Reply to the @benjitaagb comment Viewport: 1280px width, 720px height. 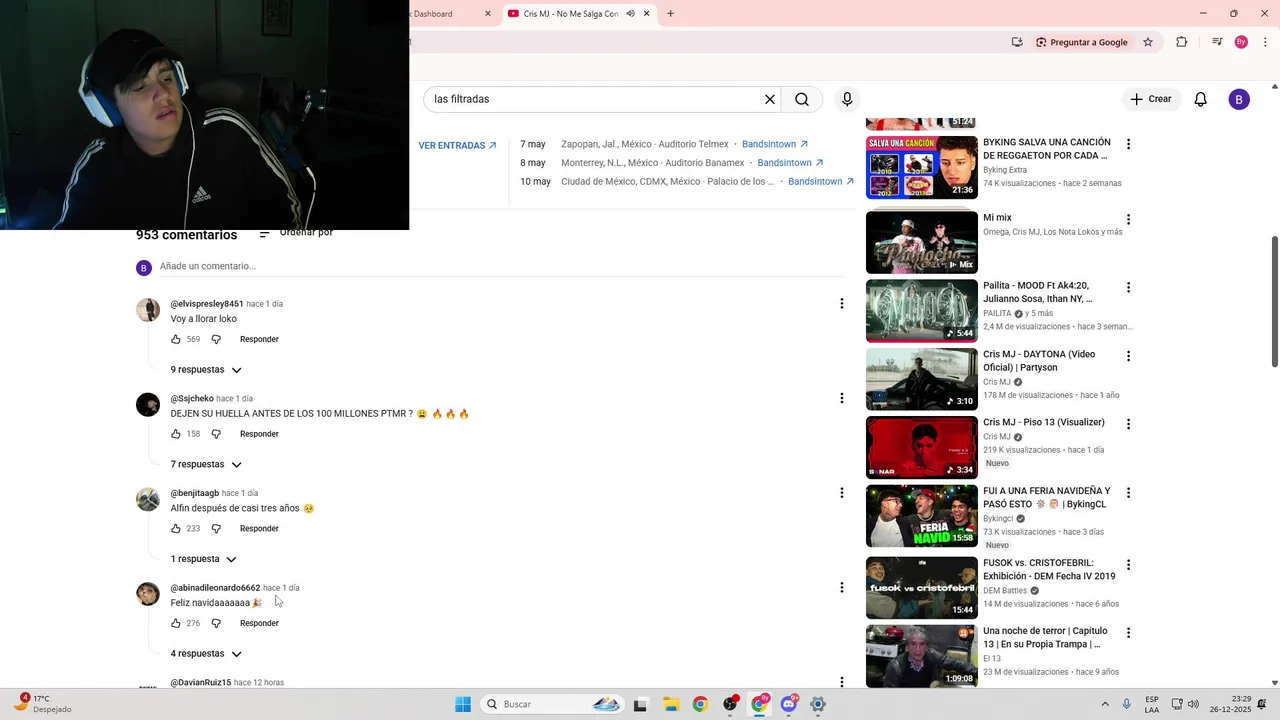[259, 528]
